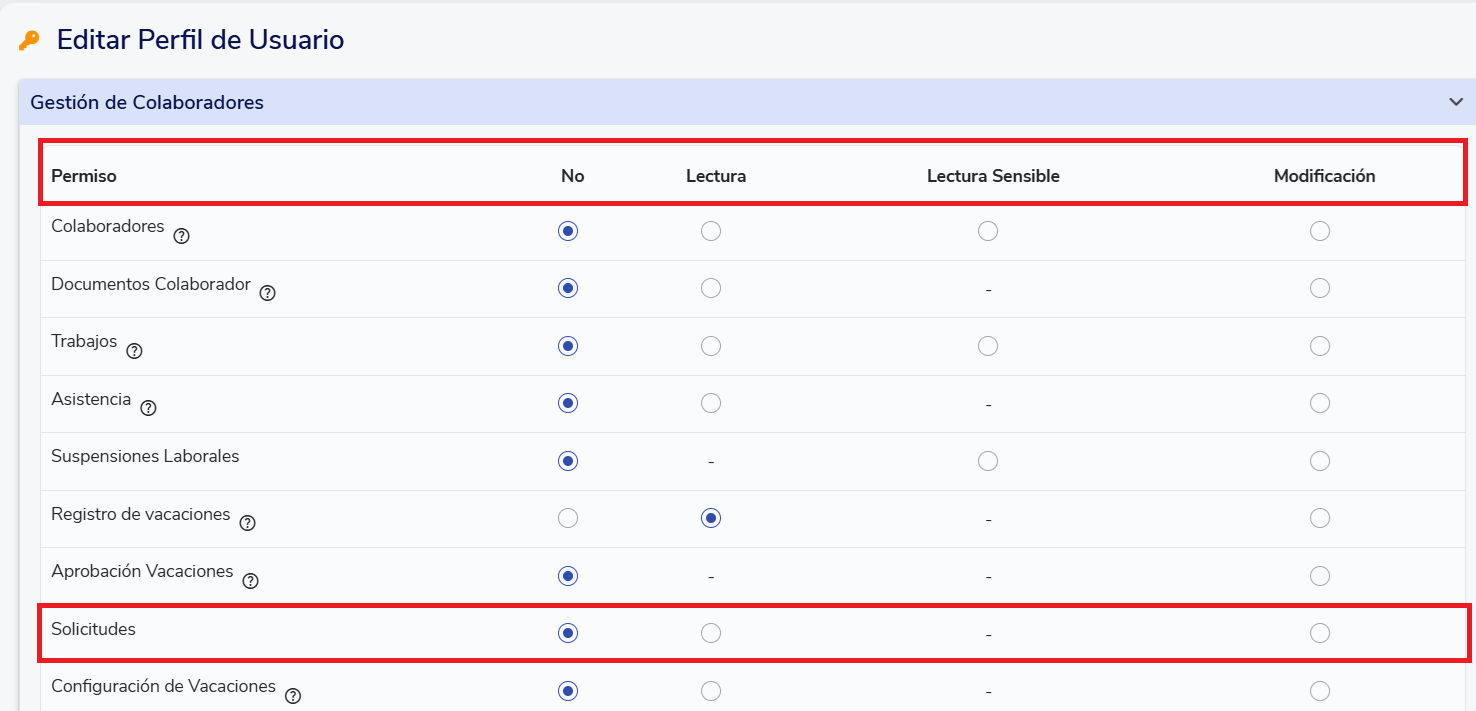Click help icon next to Colaboradores
Screen dimensions: 1476x711
tap(181, 236)
